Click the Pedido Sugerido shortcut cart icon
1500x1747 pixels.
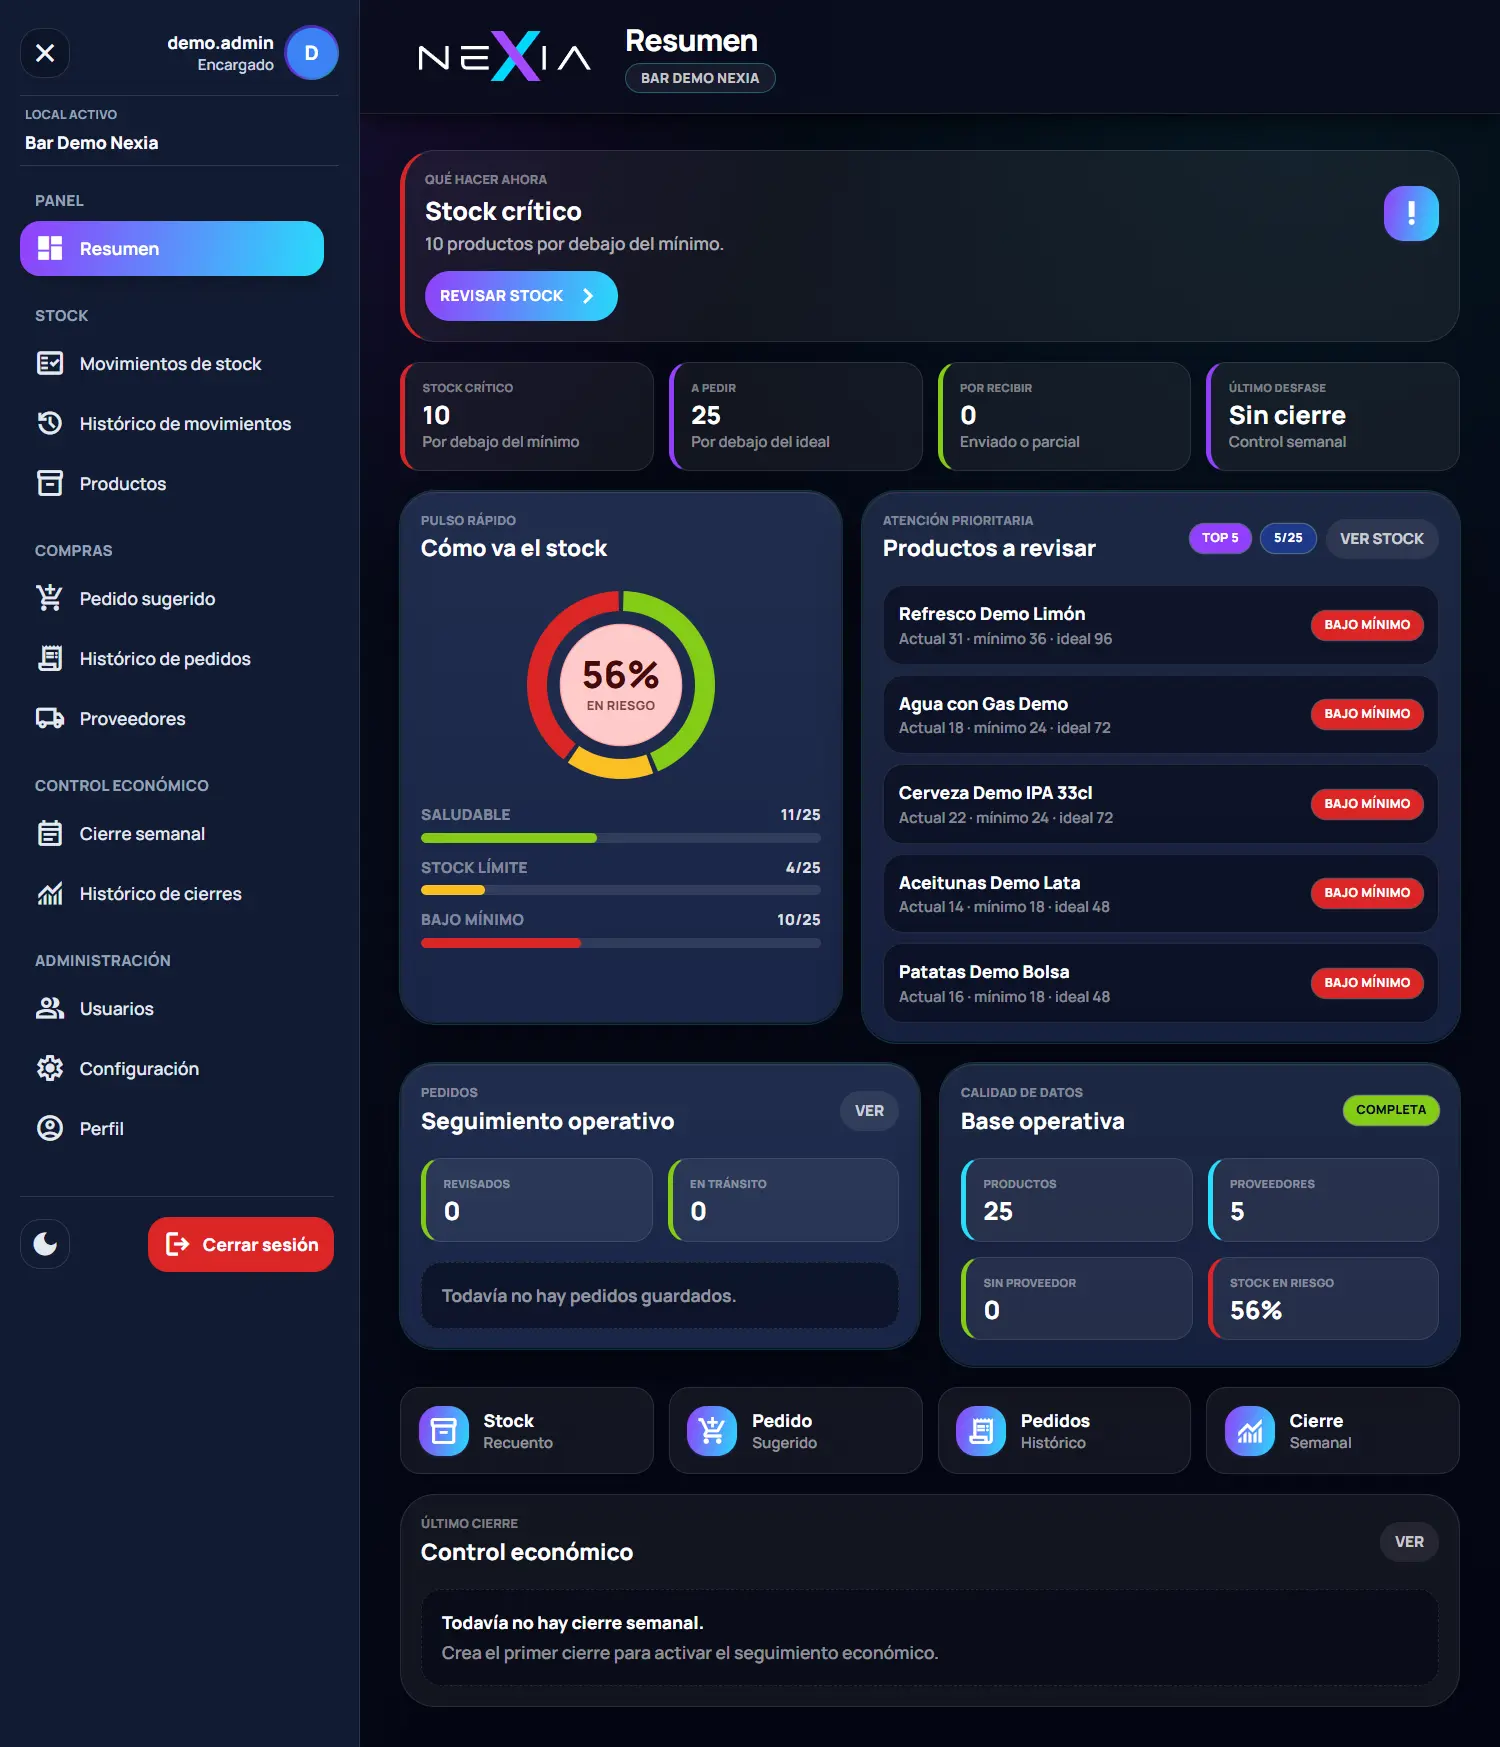[712, 1431]
